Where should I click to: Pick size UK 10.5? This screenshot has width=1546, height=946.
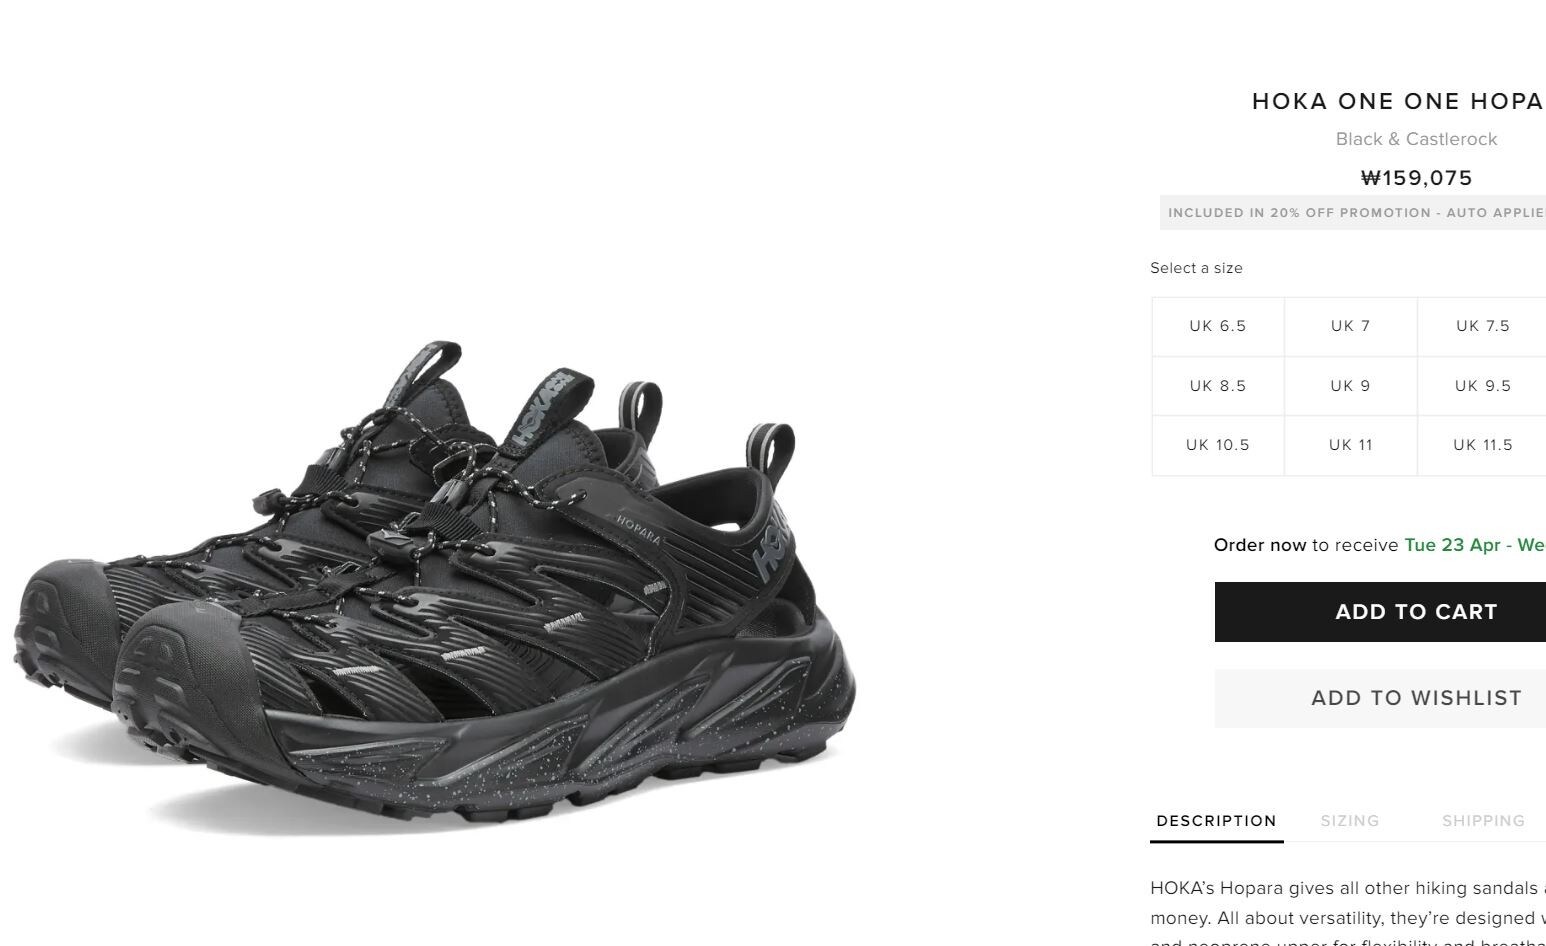[x=1218, y=445]
